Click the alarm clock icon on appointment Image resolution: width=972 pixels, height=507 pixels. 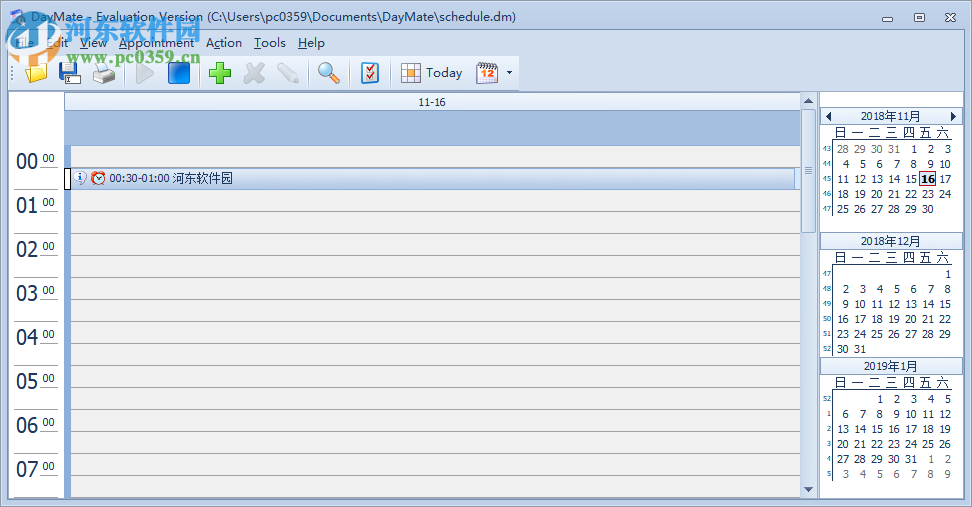click(x=98, y=179)
